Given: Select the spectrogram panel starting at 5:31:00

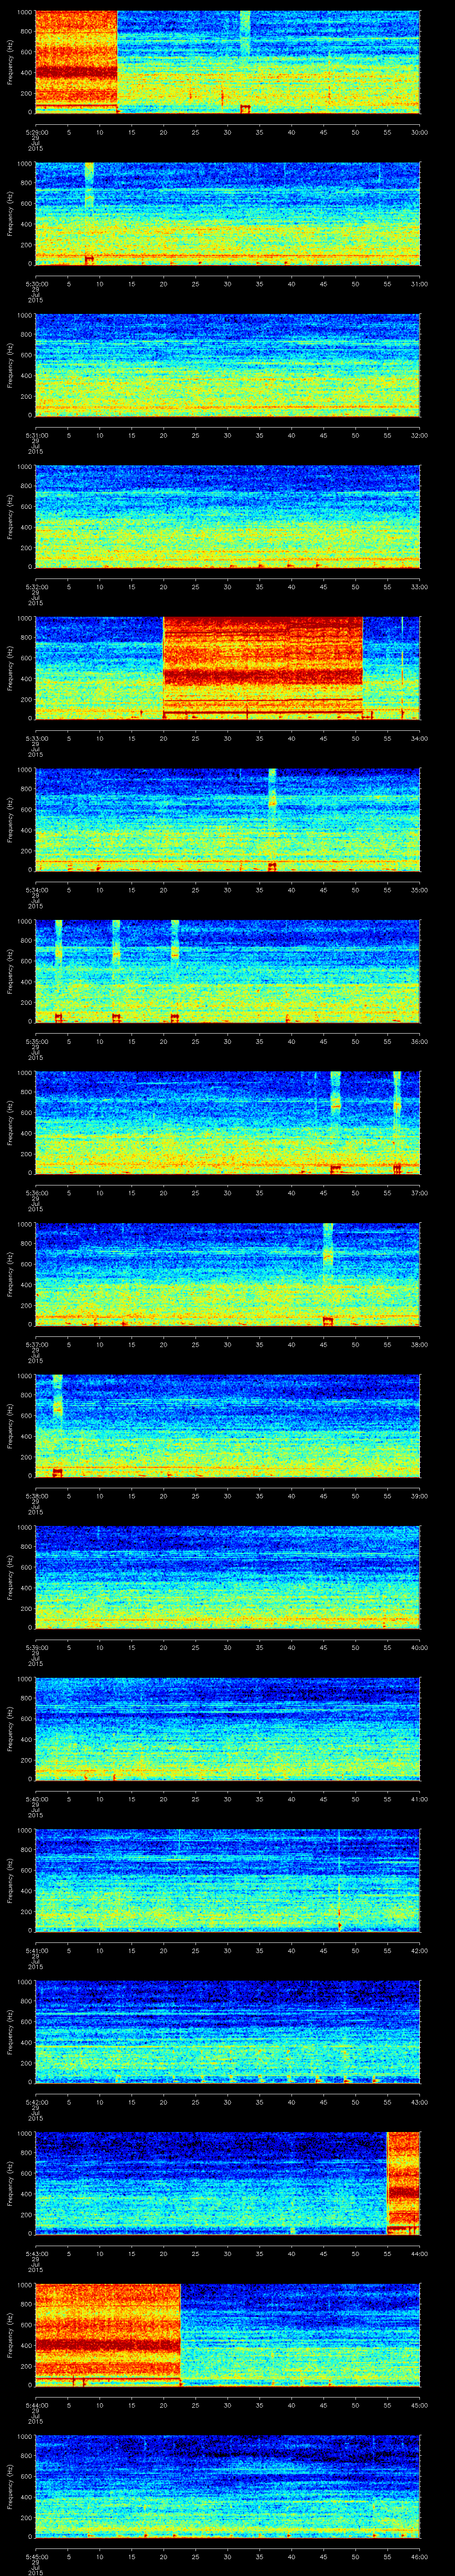Looking at the screenshot, I should pyautogui.click(x=227, y=365).
